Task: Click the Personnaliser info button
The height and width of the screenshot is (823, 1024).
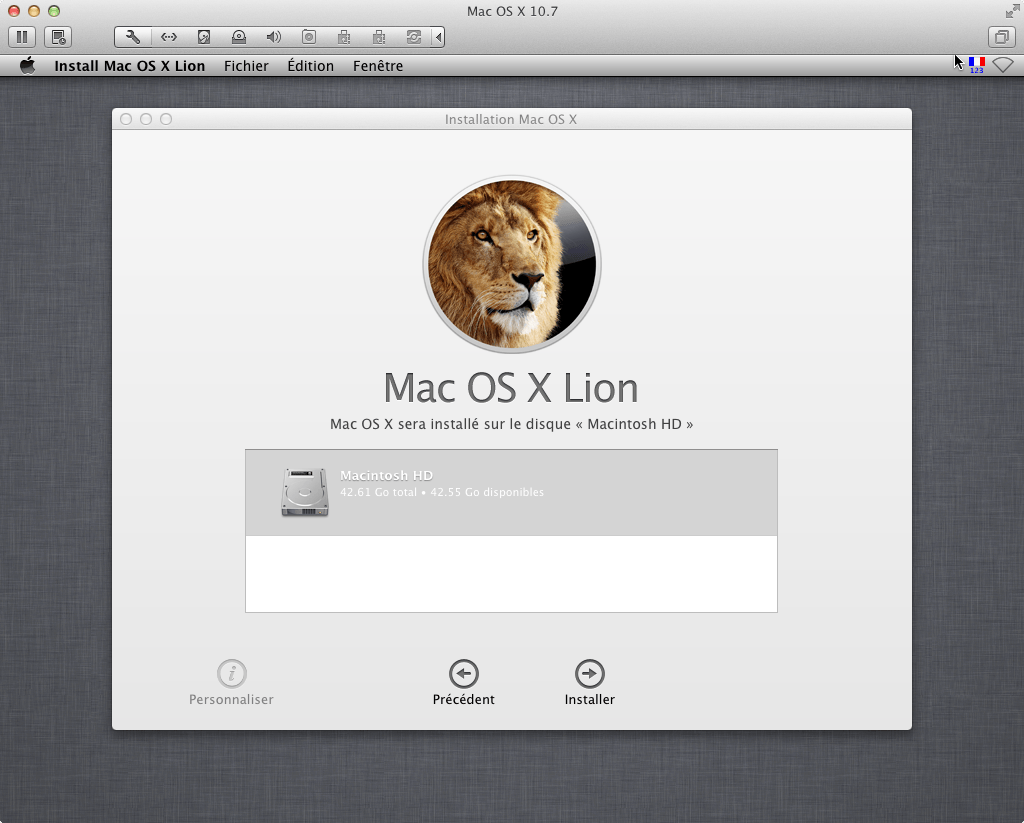Action: pyautogui.click(x=231, y=683)
